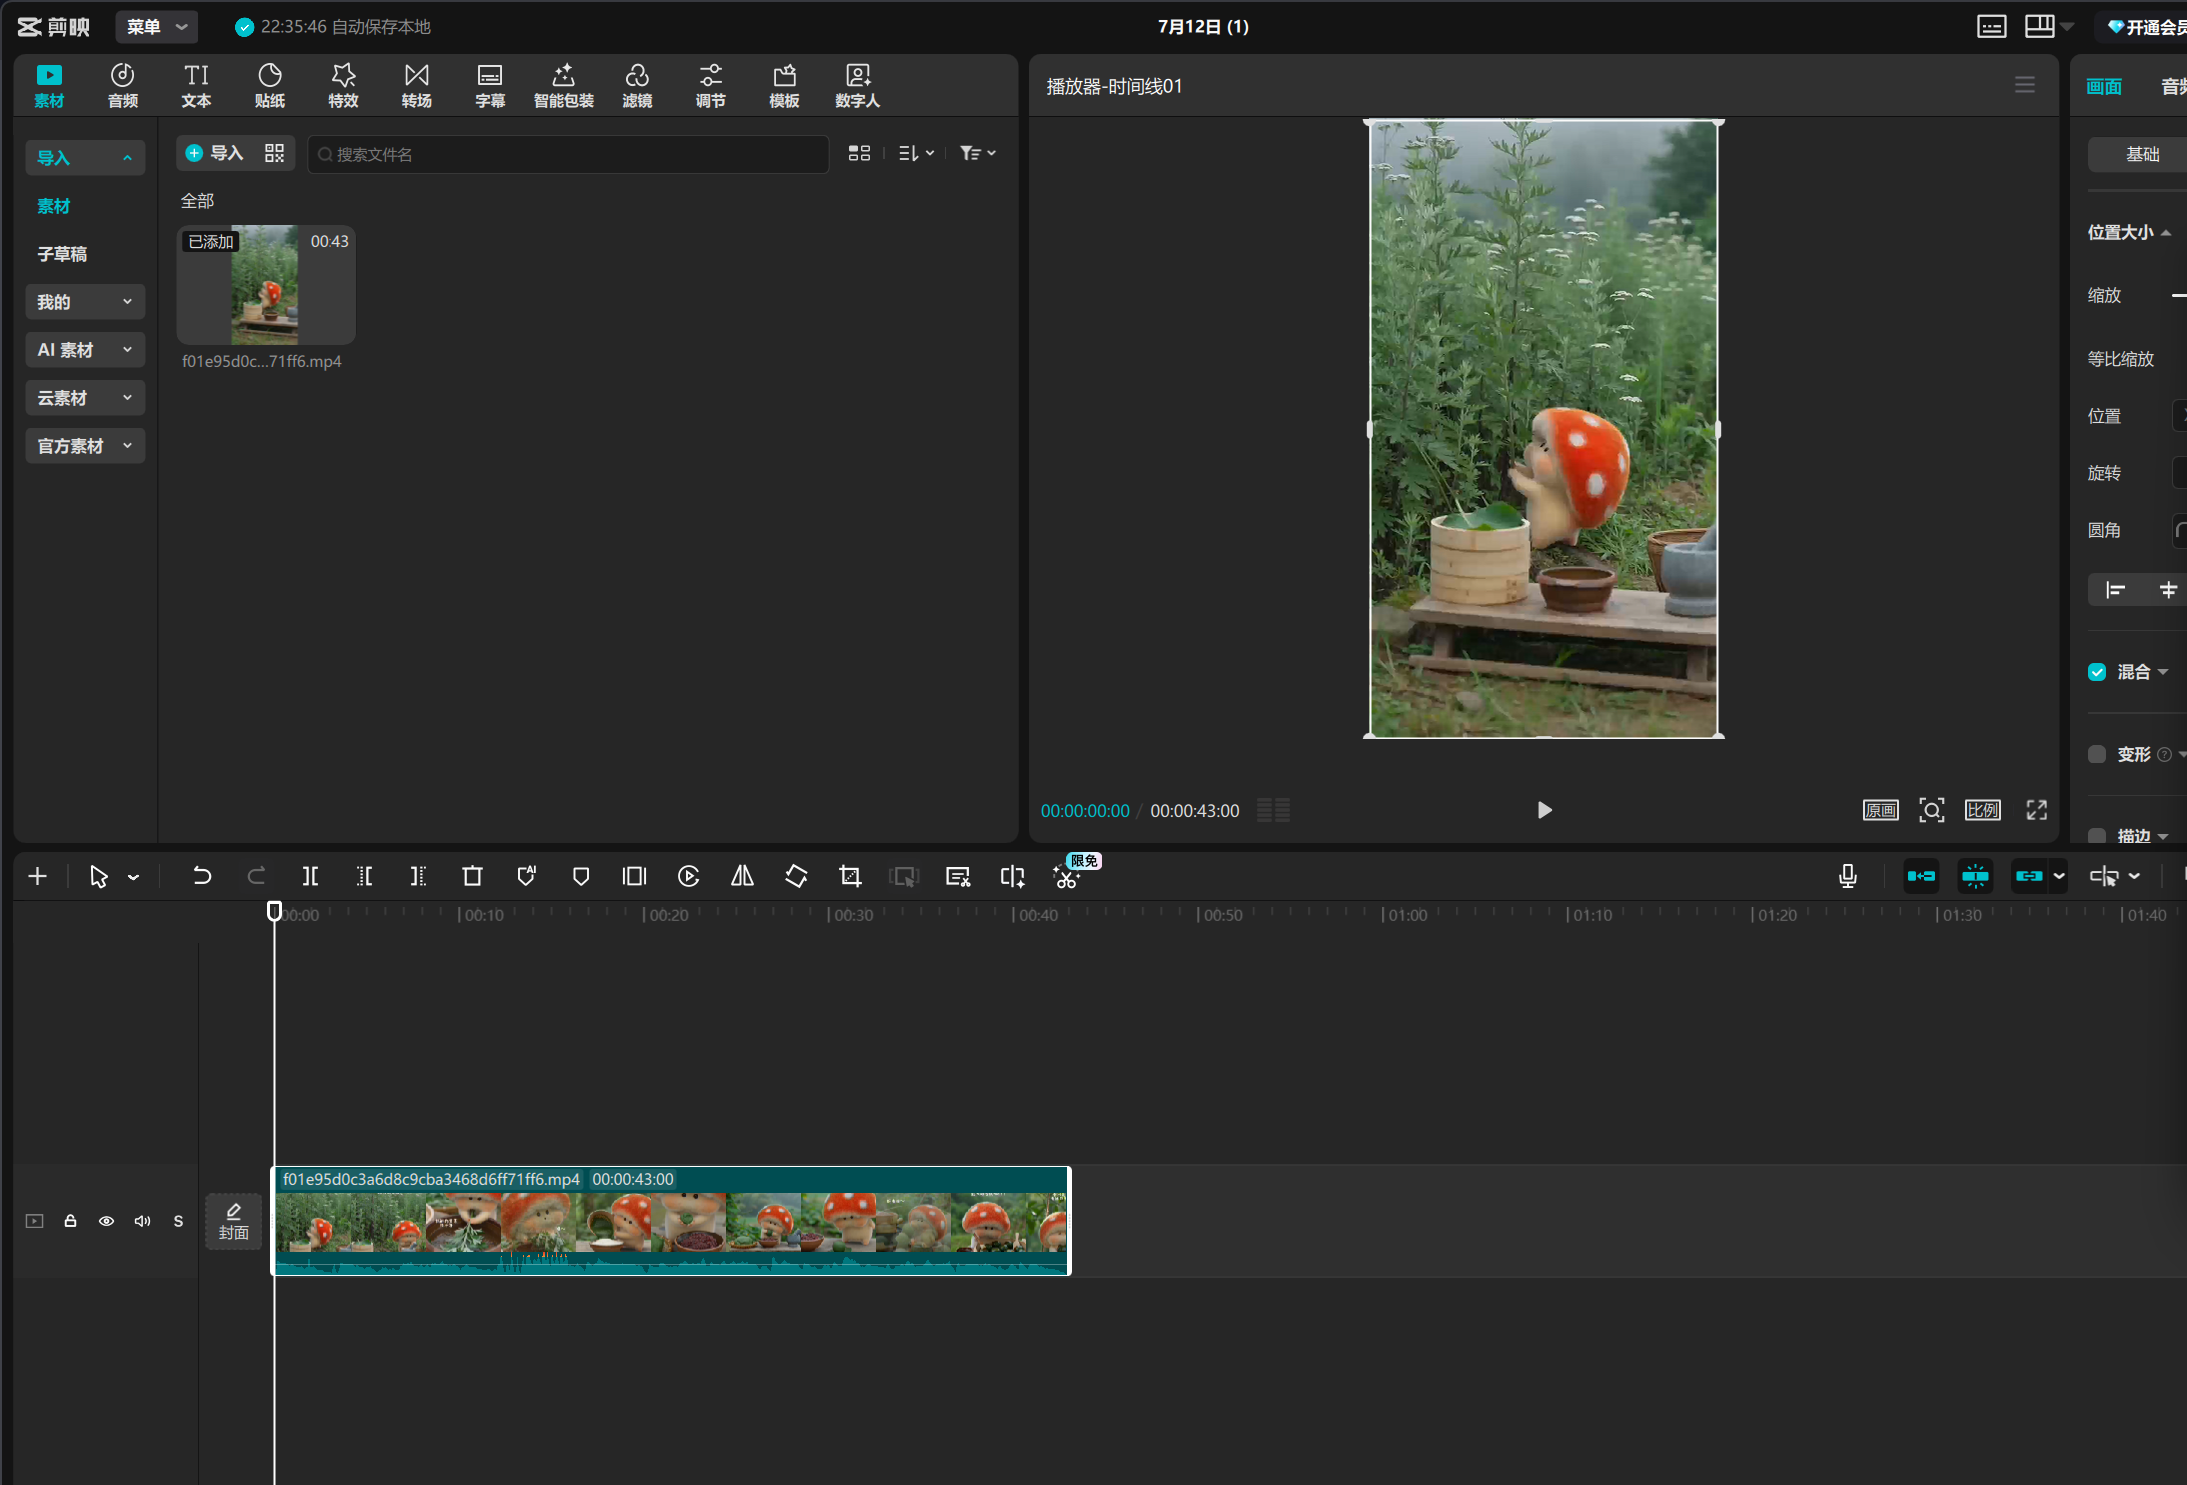Delete the selected clip using trash icon

click(x=472, y=876)
